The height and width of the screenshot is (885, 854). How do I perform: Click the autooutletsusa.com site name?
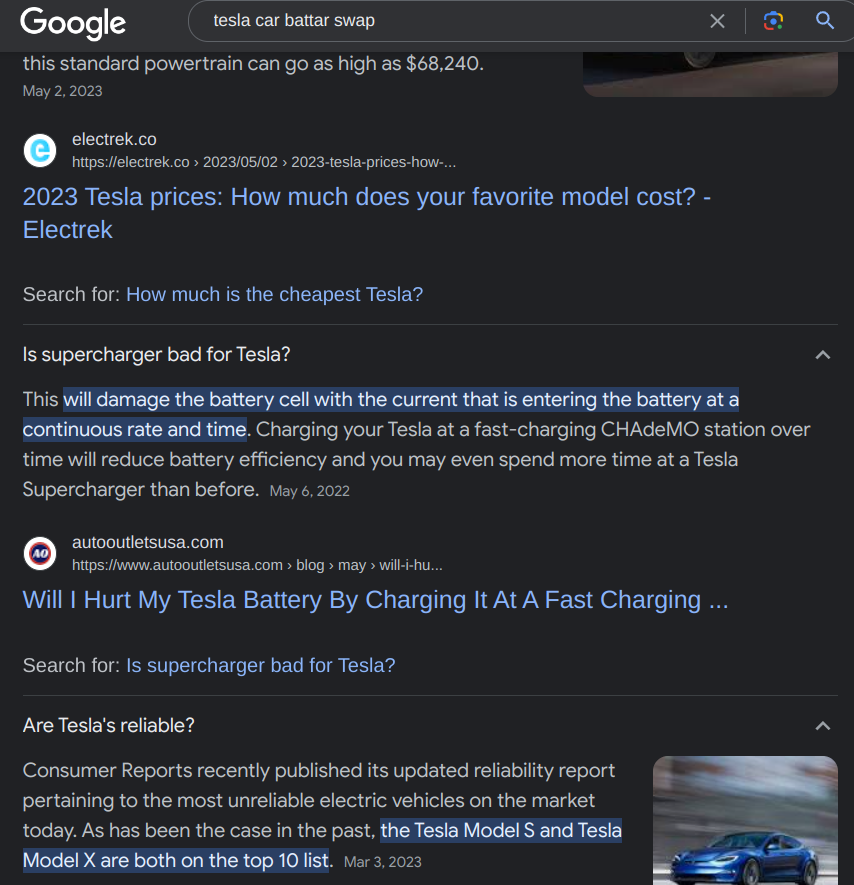(x=147, y=542)
